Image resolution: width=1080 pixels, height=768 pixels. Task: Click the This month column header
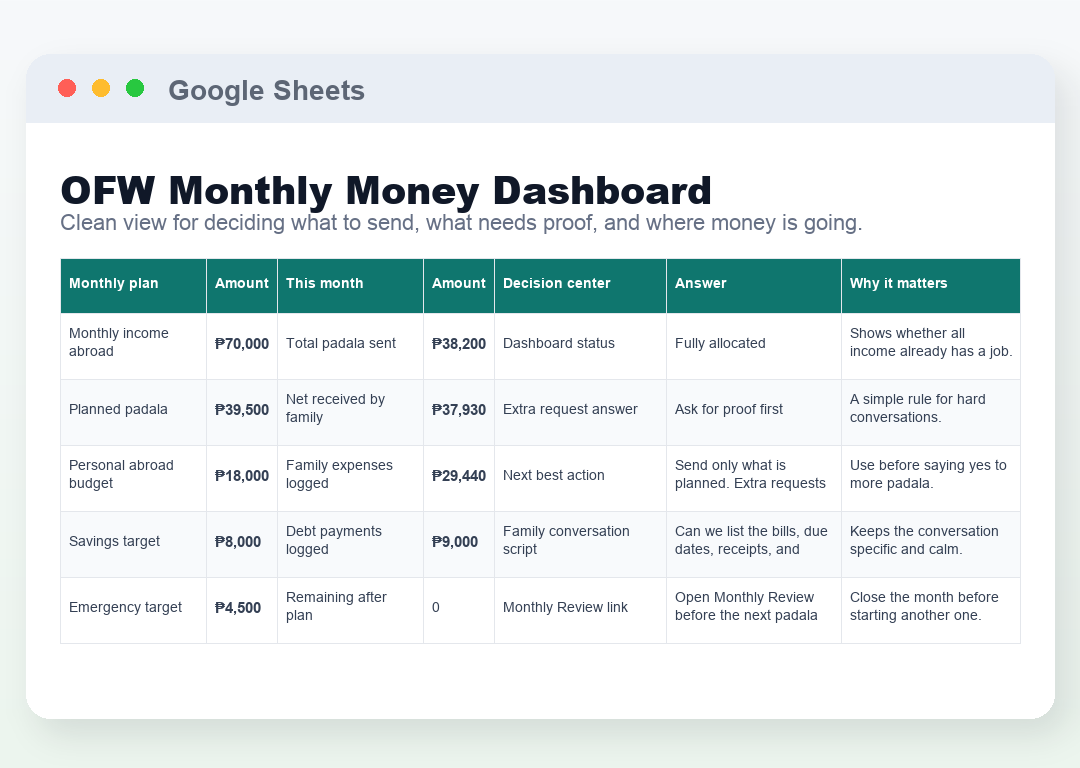351,286
